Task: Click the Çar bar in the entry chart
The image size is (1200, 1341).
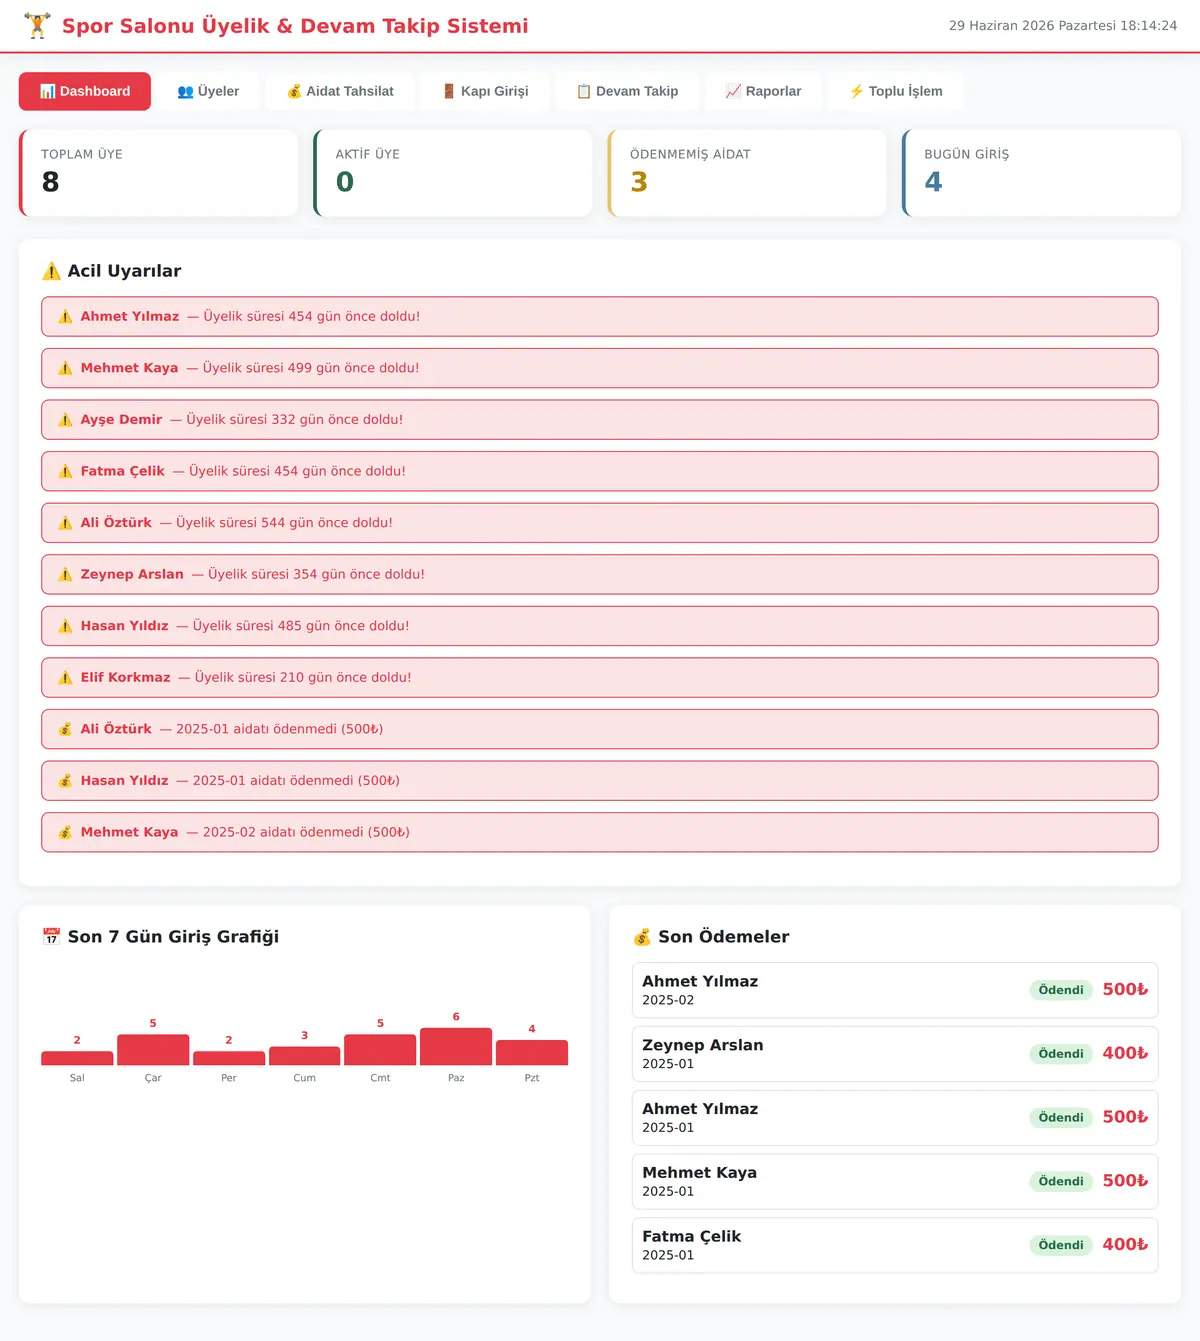Action: tap(153, 1049)
